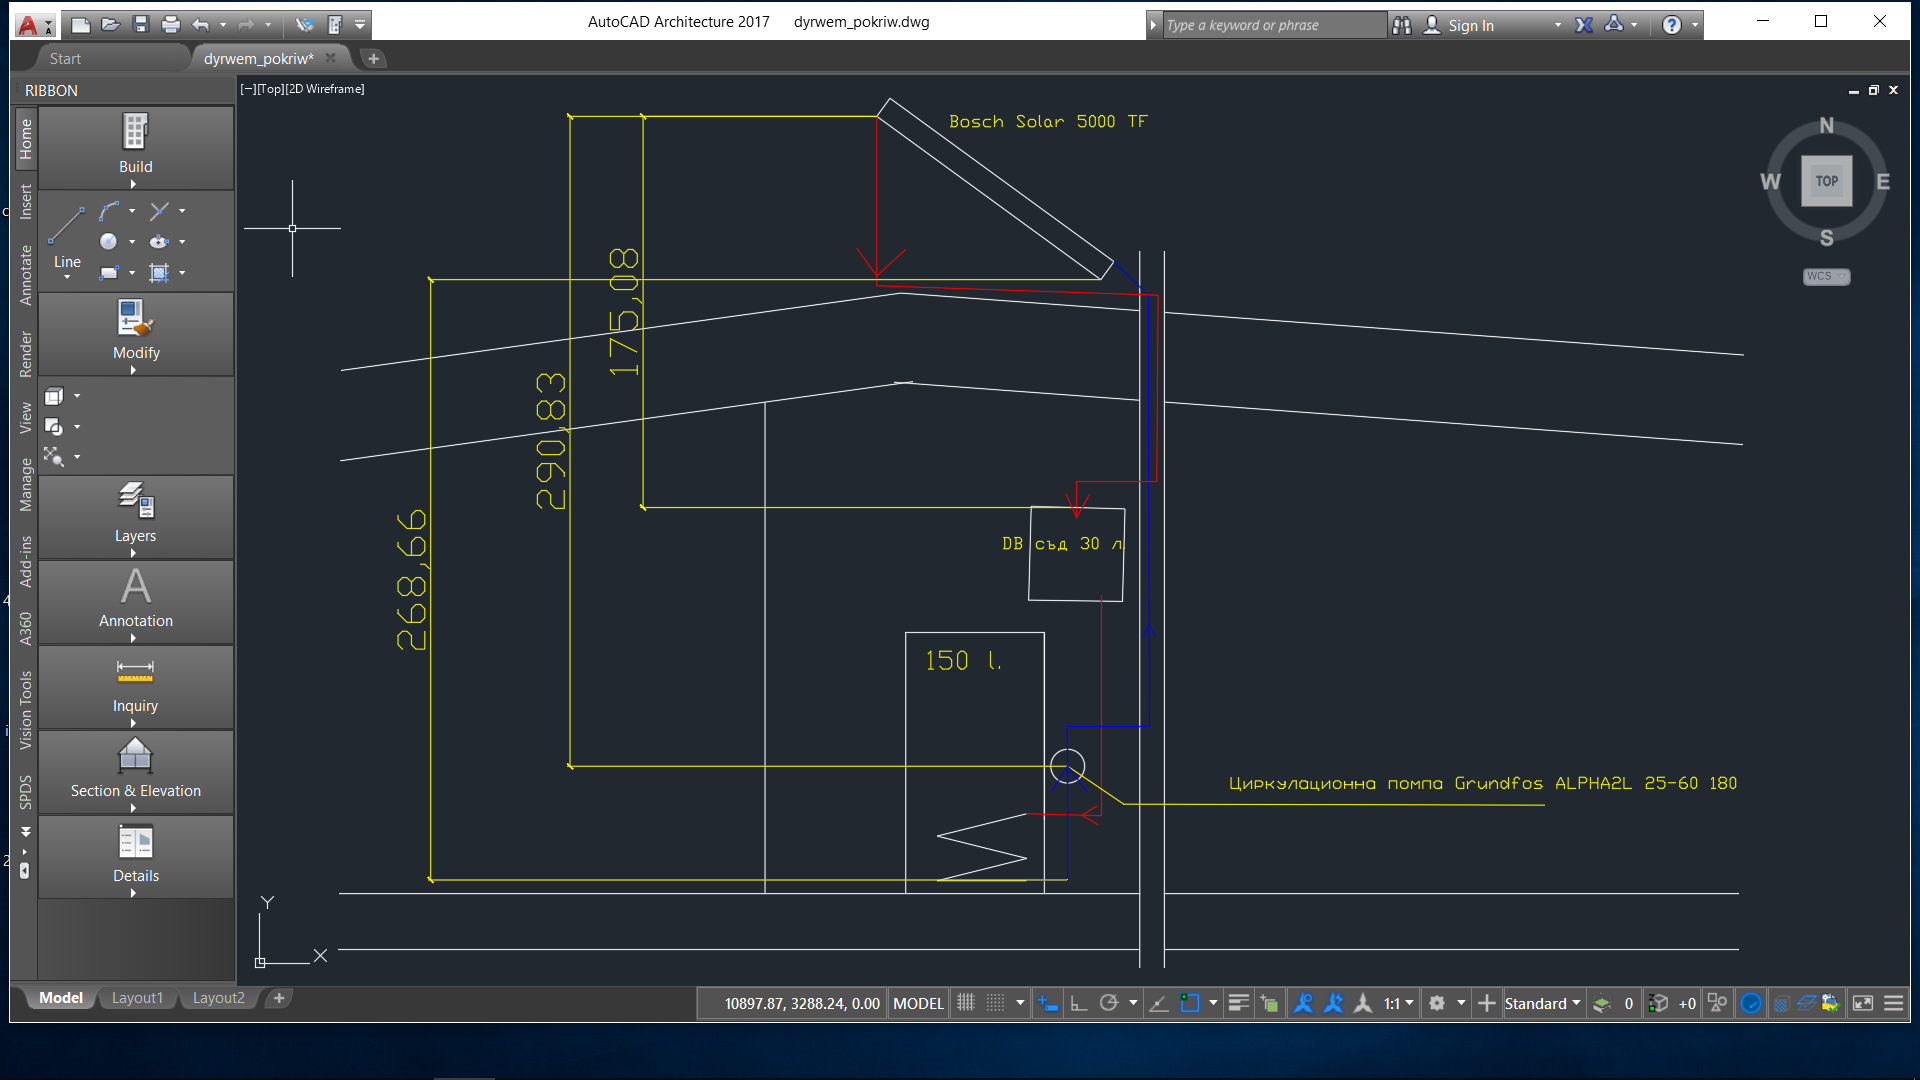Toggle polar tracking in status bar
The image size is (1920, 1080).
point(1109,1003)
